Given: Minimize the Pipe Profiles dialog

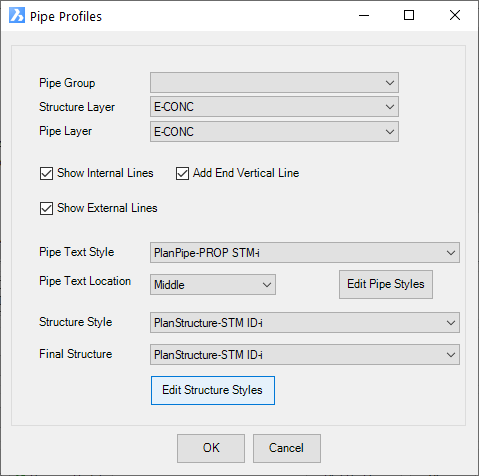Looking at the screenshot, I should pos(364,15).
